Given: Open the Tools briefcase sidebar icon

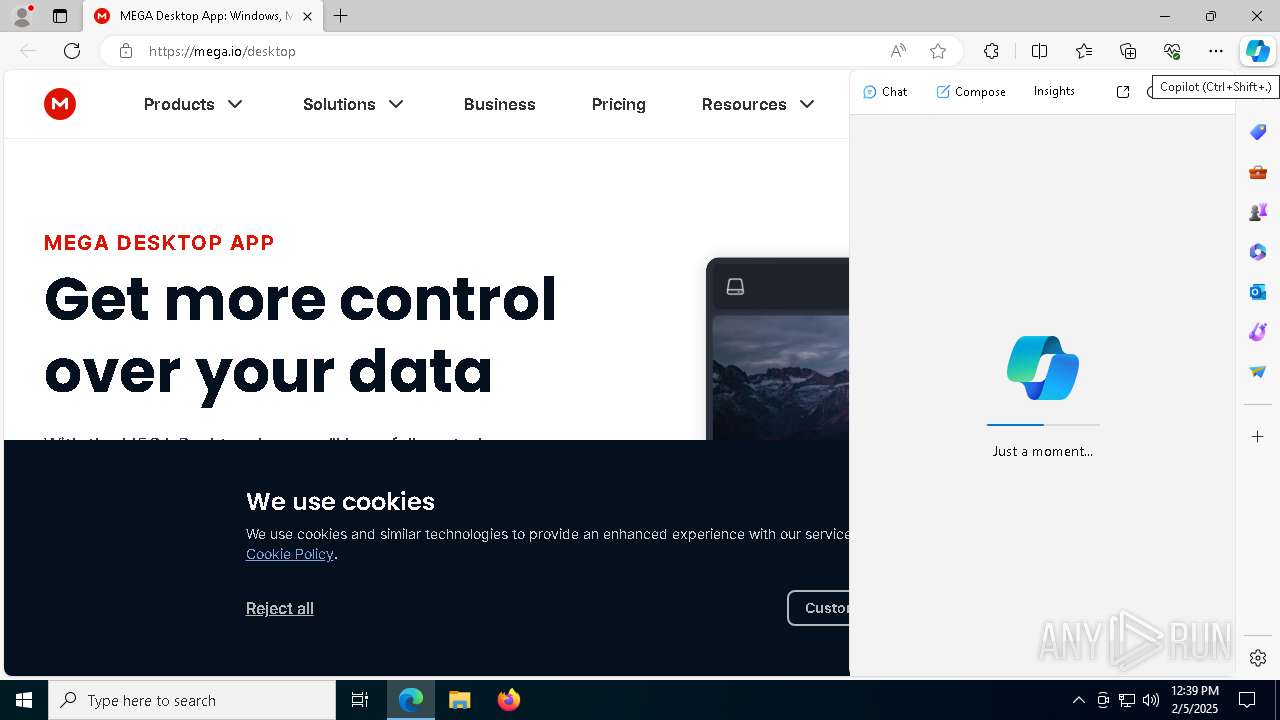Looking at the screenshot, I should tap(1258, 172).
